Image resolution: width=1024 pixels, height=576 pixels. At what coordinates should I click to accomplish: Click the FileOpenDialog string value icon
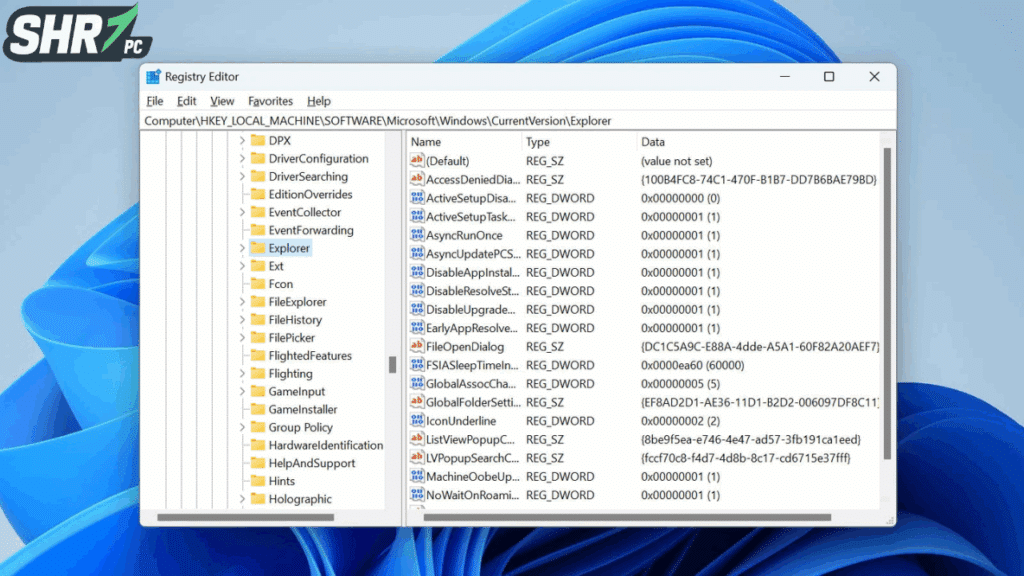coord(417,346)
